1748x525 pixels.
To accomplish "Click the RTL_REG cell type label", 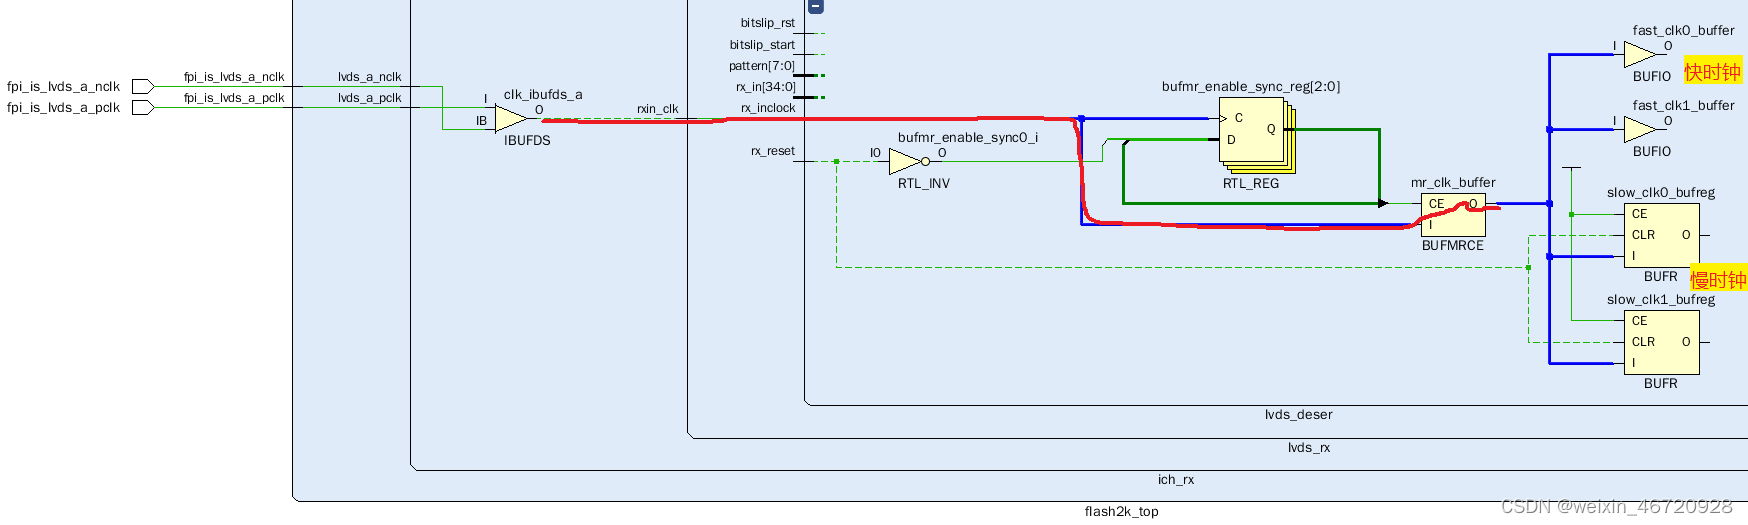I will (1251, 184).
